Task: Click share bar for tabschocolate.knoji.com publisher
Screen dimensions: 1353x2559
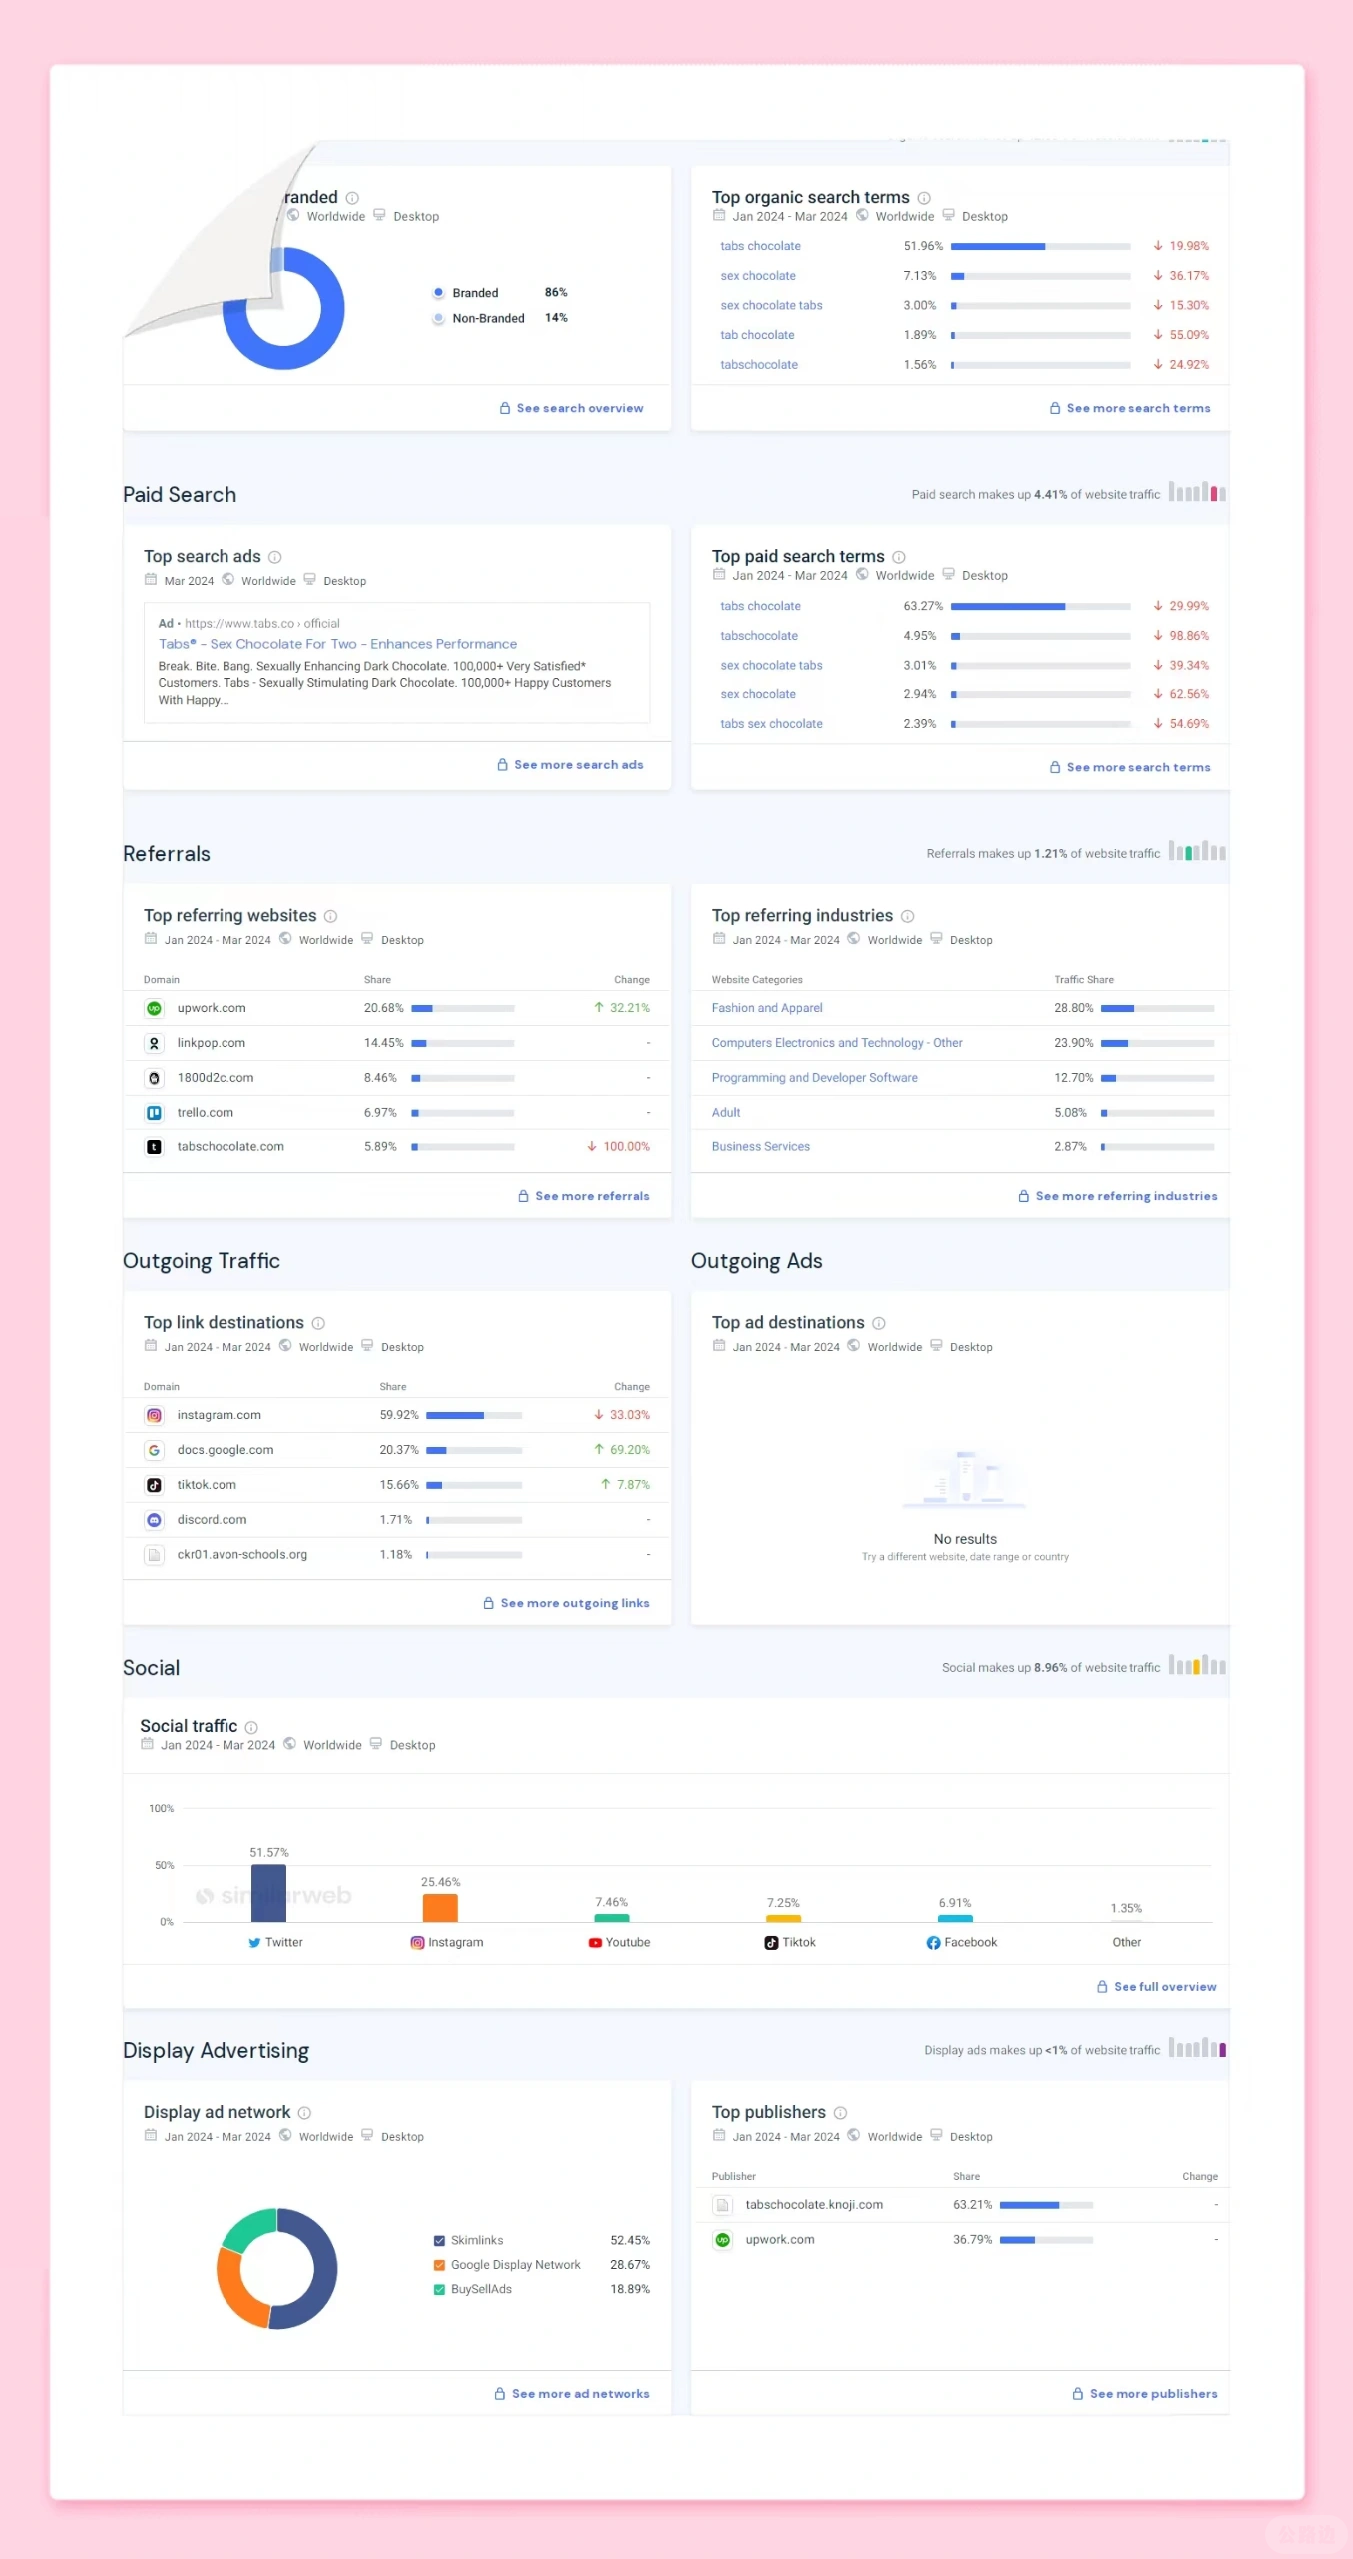Action: [x=1046, y=2205]
